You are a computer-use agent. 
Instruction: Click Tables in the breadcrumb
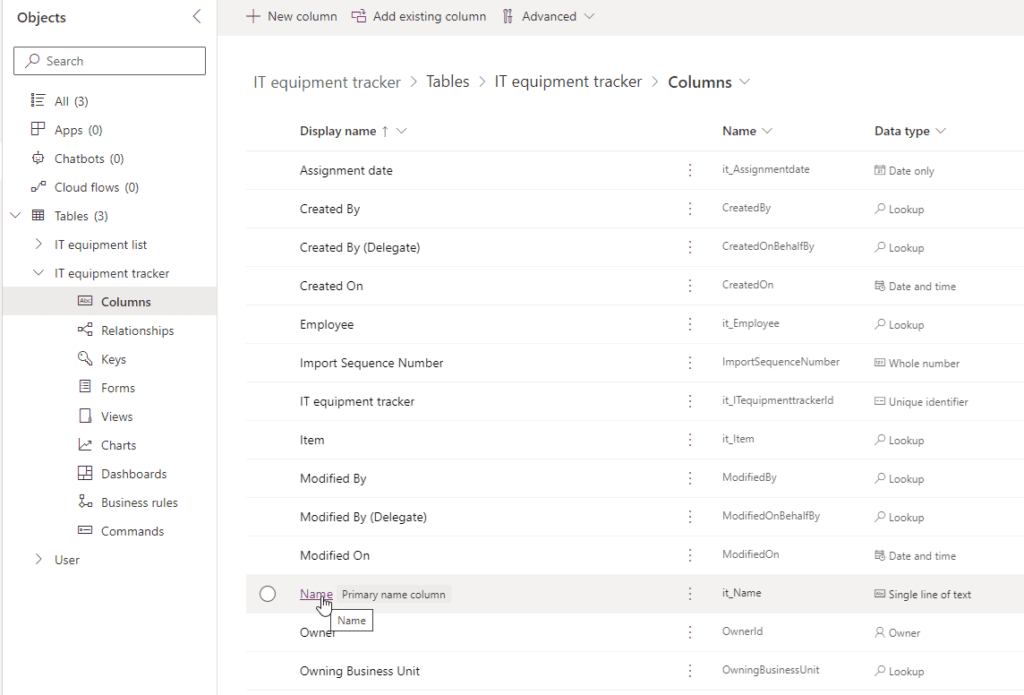[447, 82]
